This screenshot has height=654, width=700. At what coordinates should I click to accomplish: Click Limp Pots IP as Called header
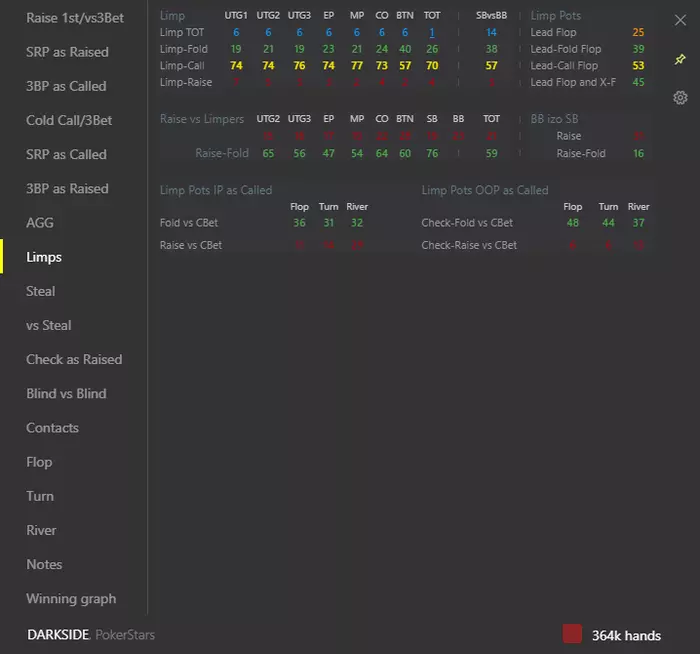[x=216, y=190]
